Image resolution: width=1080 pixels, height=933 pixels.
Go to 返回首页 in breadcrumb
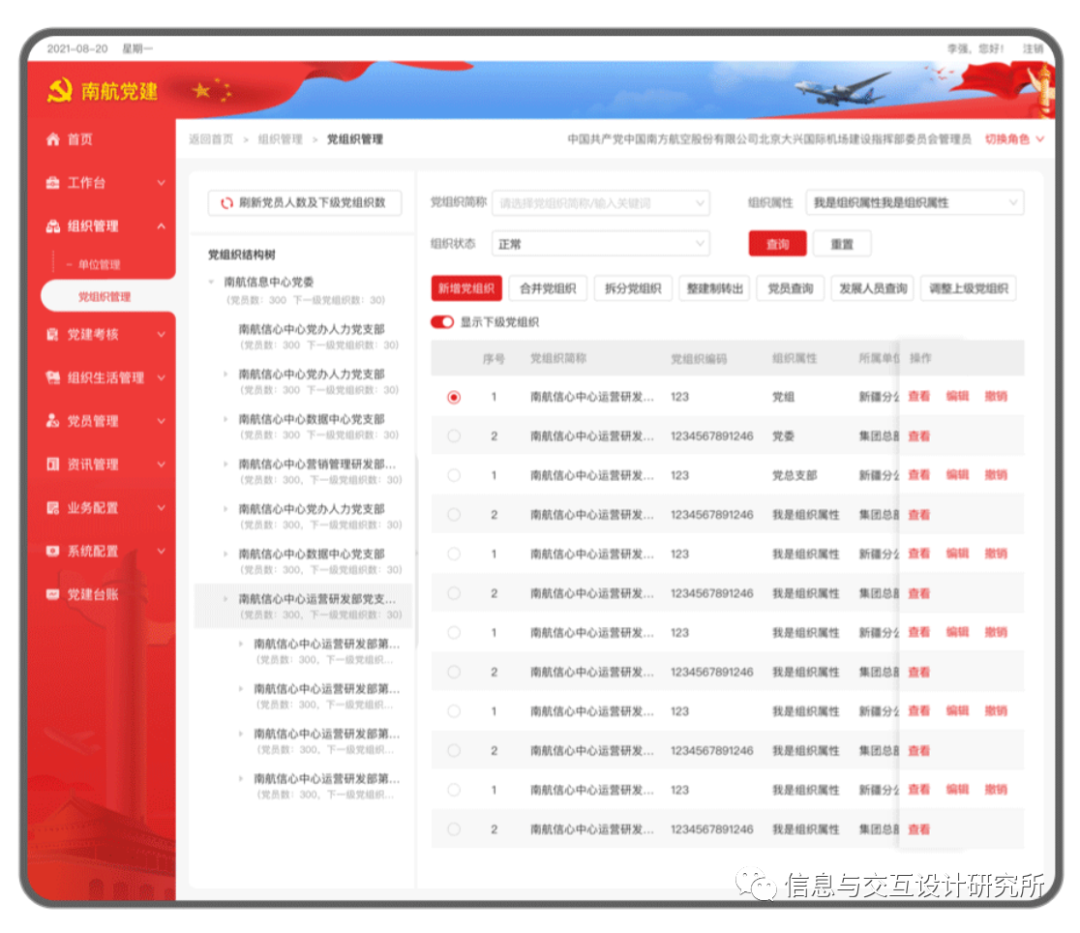click(x=211, y=139)
